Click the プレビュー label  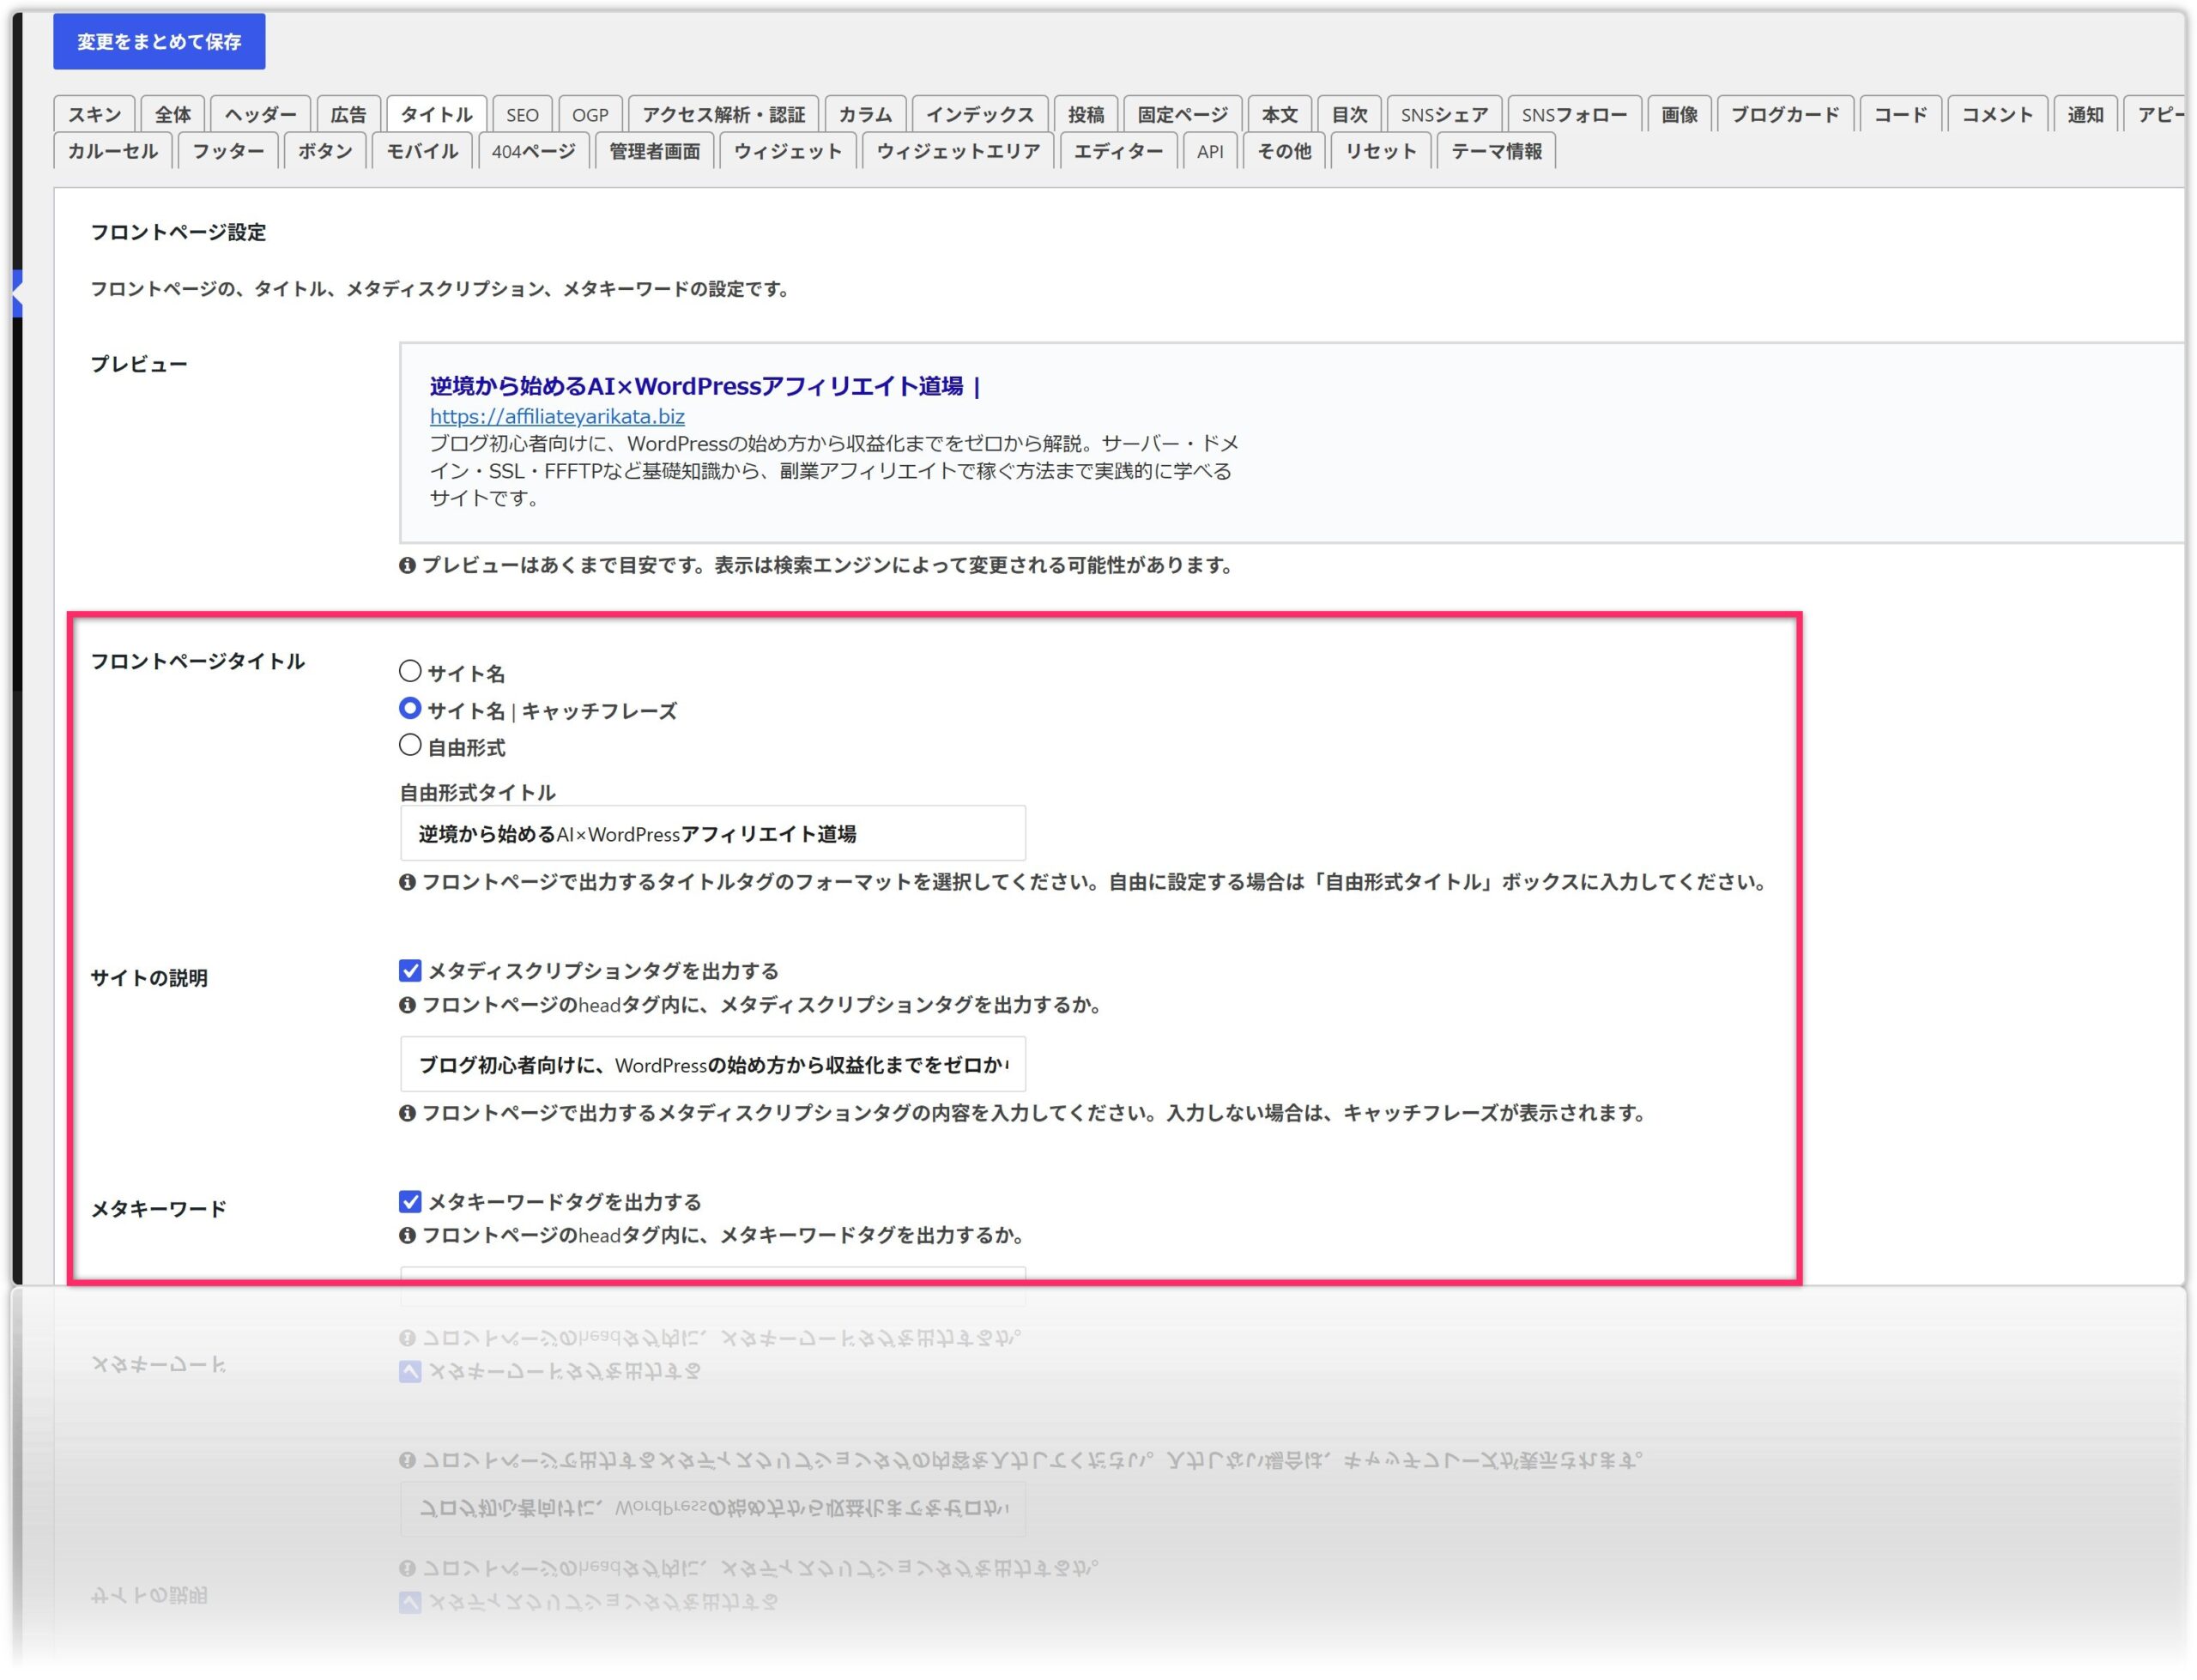[139, 364]
